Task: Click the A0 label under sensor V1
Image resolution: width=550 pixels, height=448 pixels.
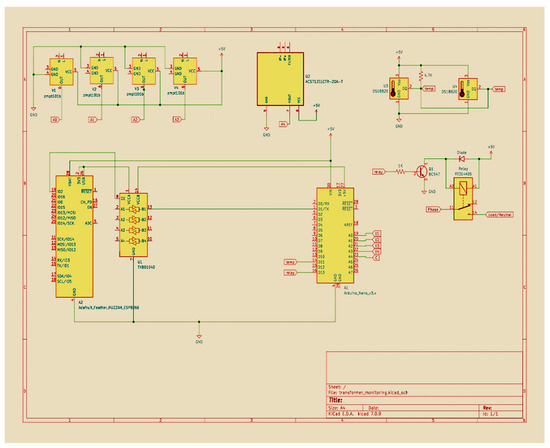Action: point(55,120)
